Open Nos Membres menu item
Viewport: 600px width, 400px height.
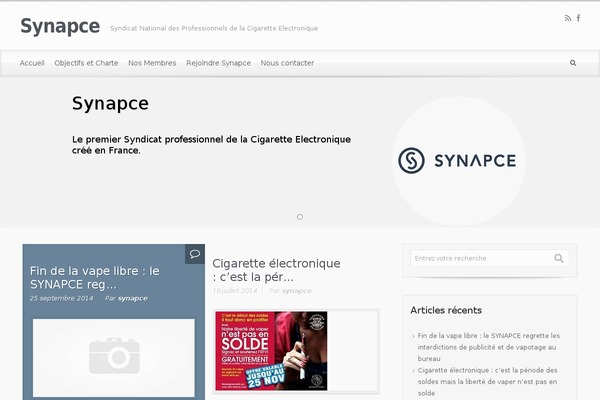[x=152, y=63]
